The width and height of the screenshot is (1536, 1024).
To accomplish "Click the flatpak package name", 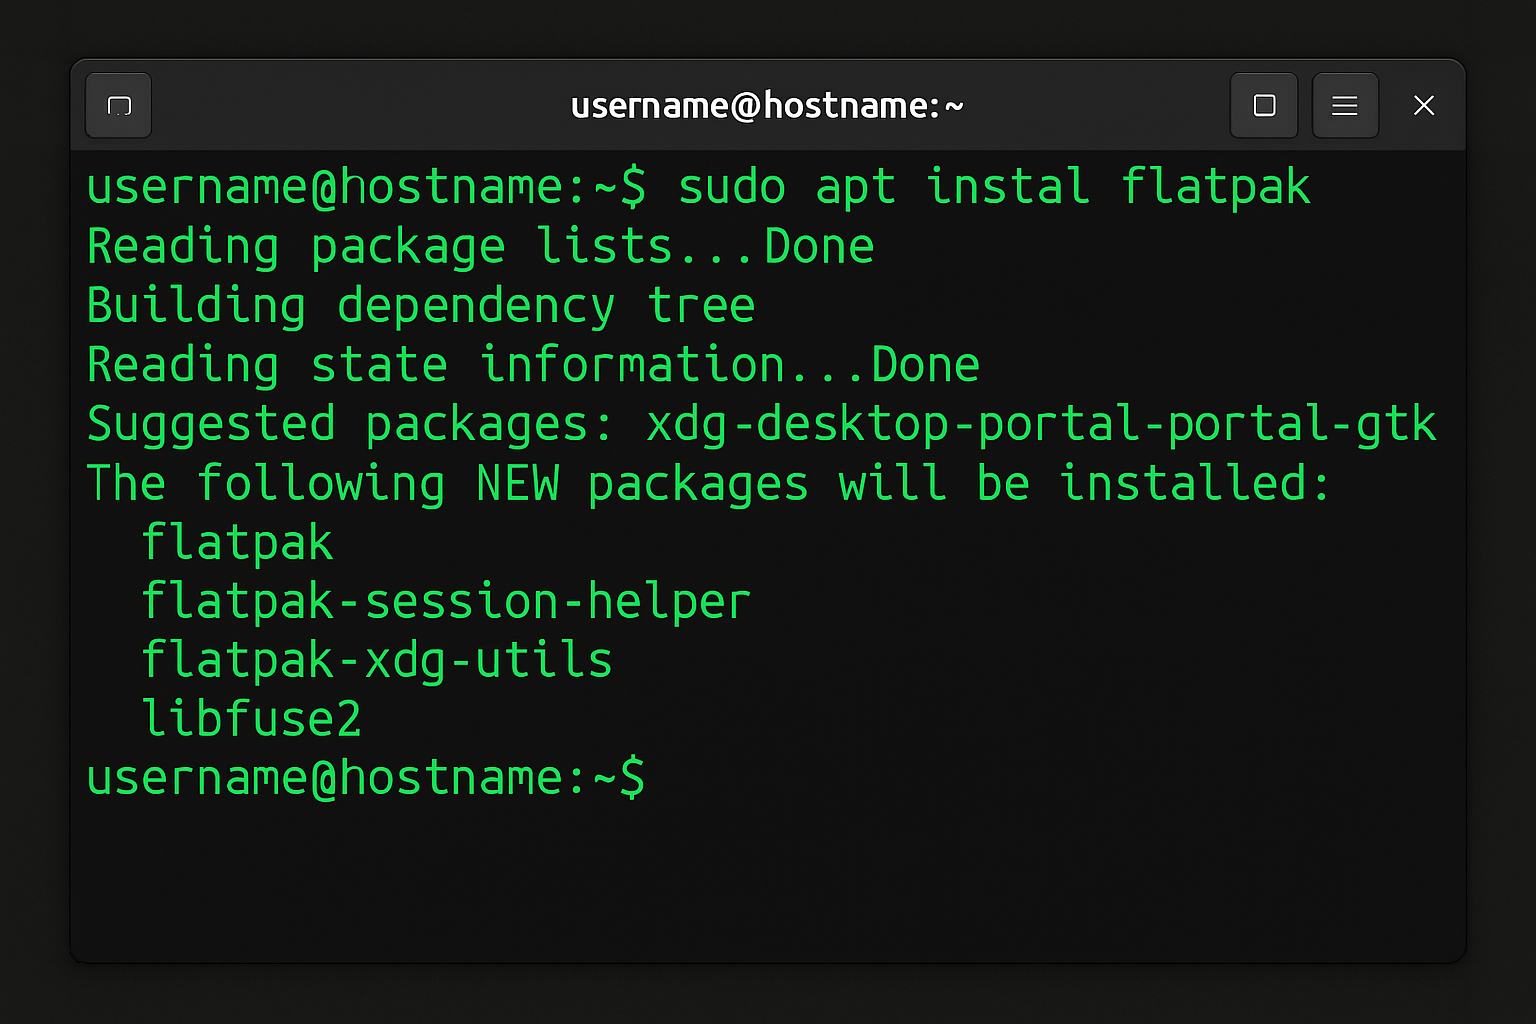I will 237,541.
